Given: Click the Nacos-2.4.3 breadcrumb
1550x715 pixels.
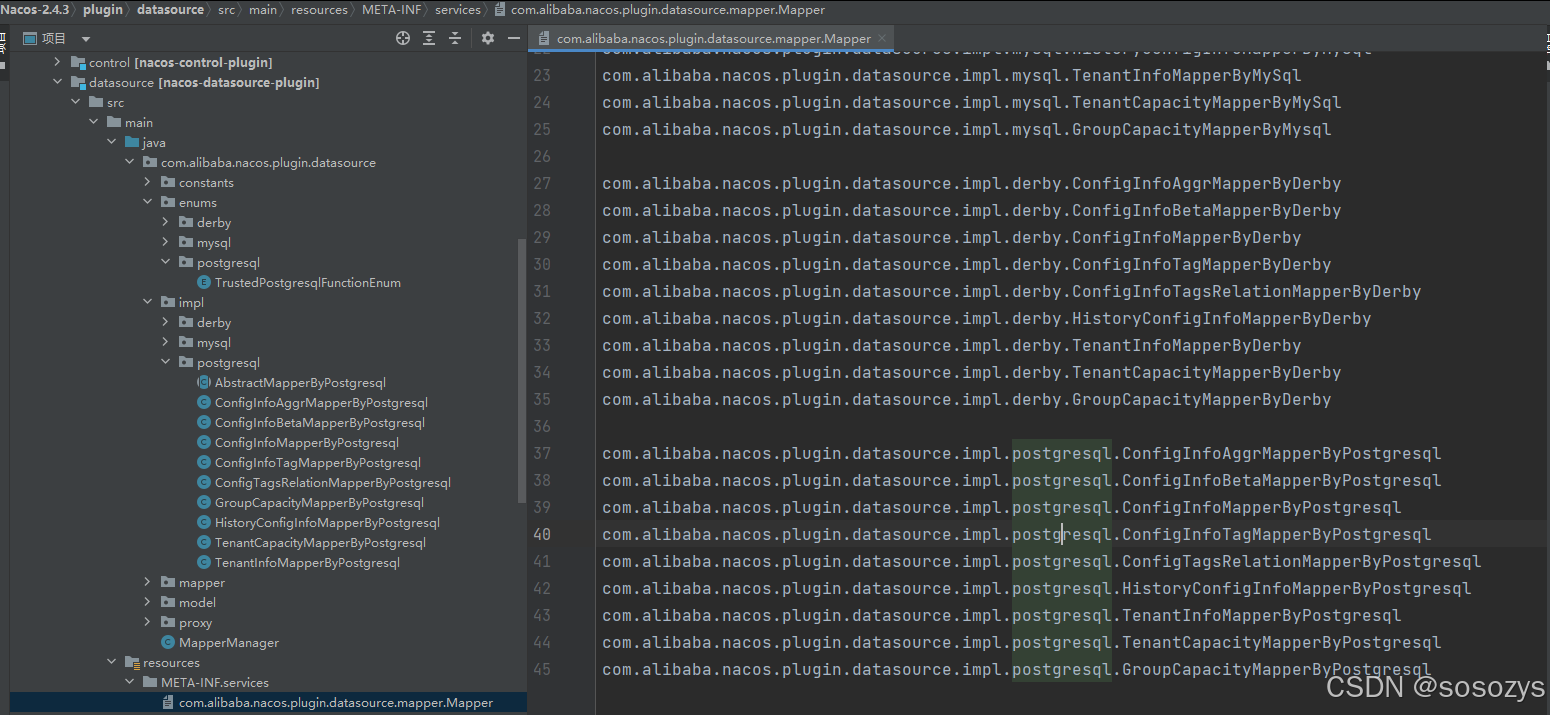Looking at the screenshot, I should [35, 9].
